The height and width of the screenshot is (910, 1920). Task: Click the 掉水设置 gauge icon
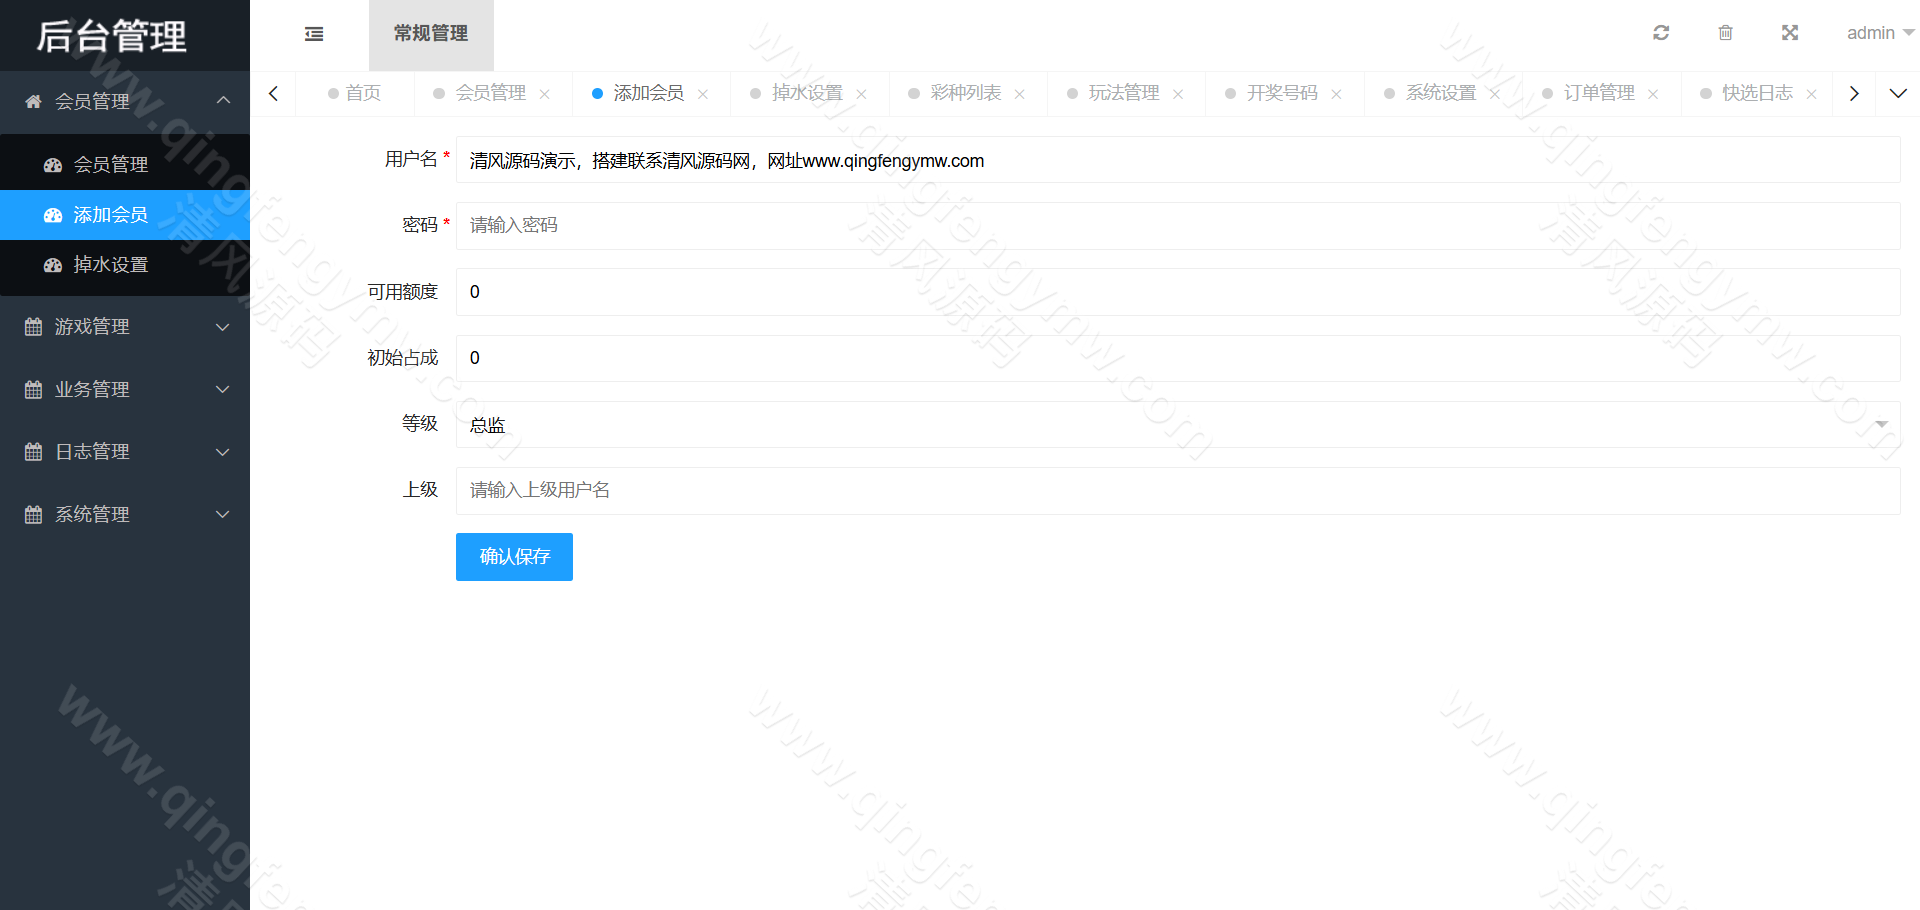[x=53, y=265]
